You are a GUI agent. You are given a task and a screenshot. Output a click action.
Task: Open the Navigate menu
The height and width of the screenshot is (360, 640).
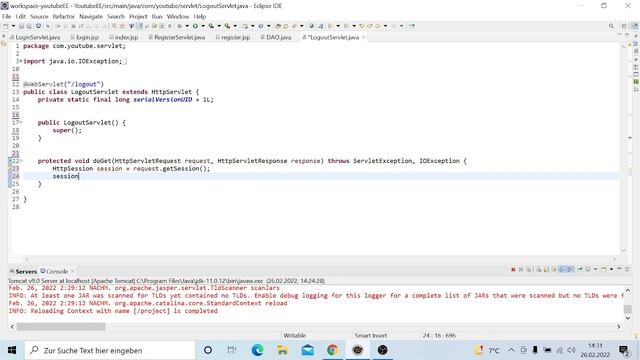(x=91, y=16)
